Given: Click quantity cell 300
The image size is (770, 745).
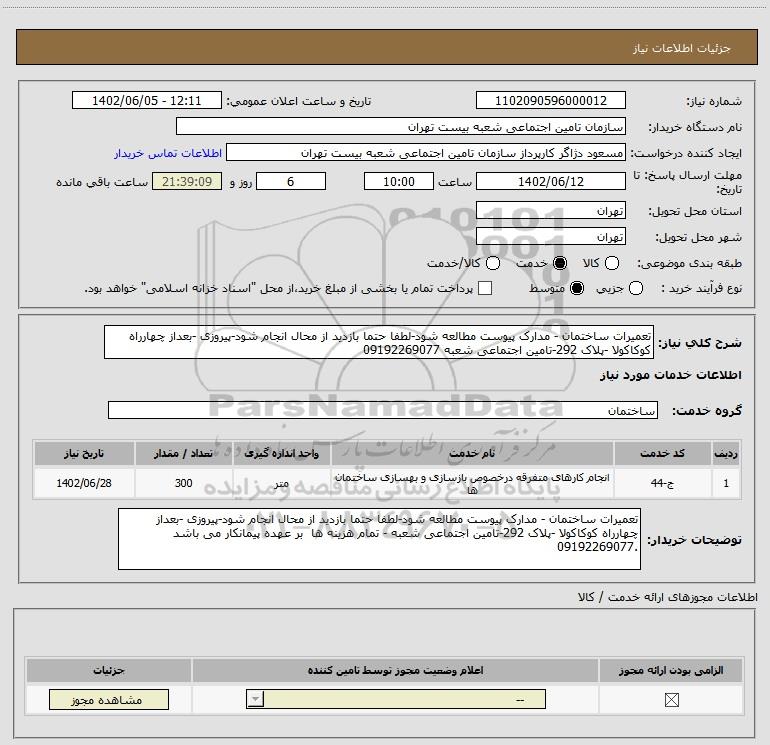Looking at the screenshot, I should [184, 483].
